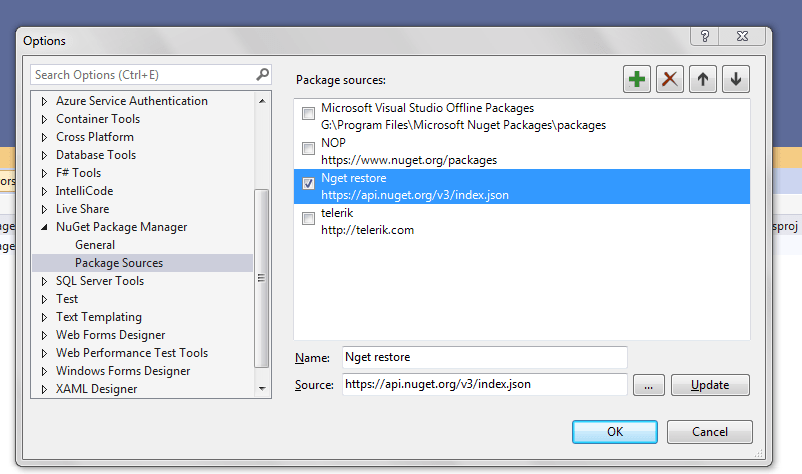Move selected source down with arrow icon
The image size is (802, 474).
click(x=736, y=80)
